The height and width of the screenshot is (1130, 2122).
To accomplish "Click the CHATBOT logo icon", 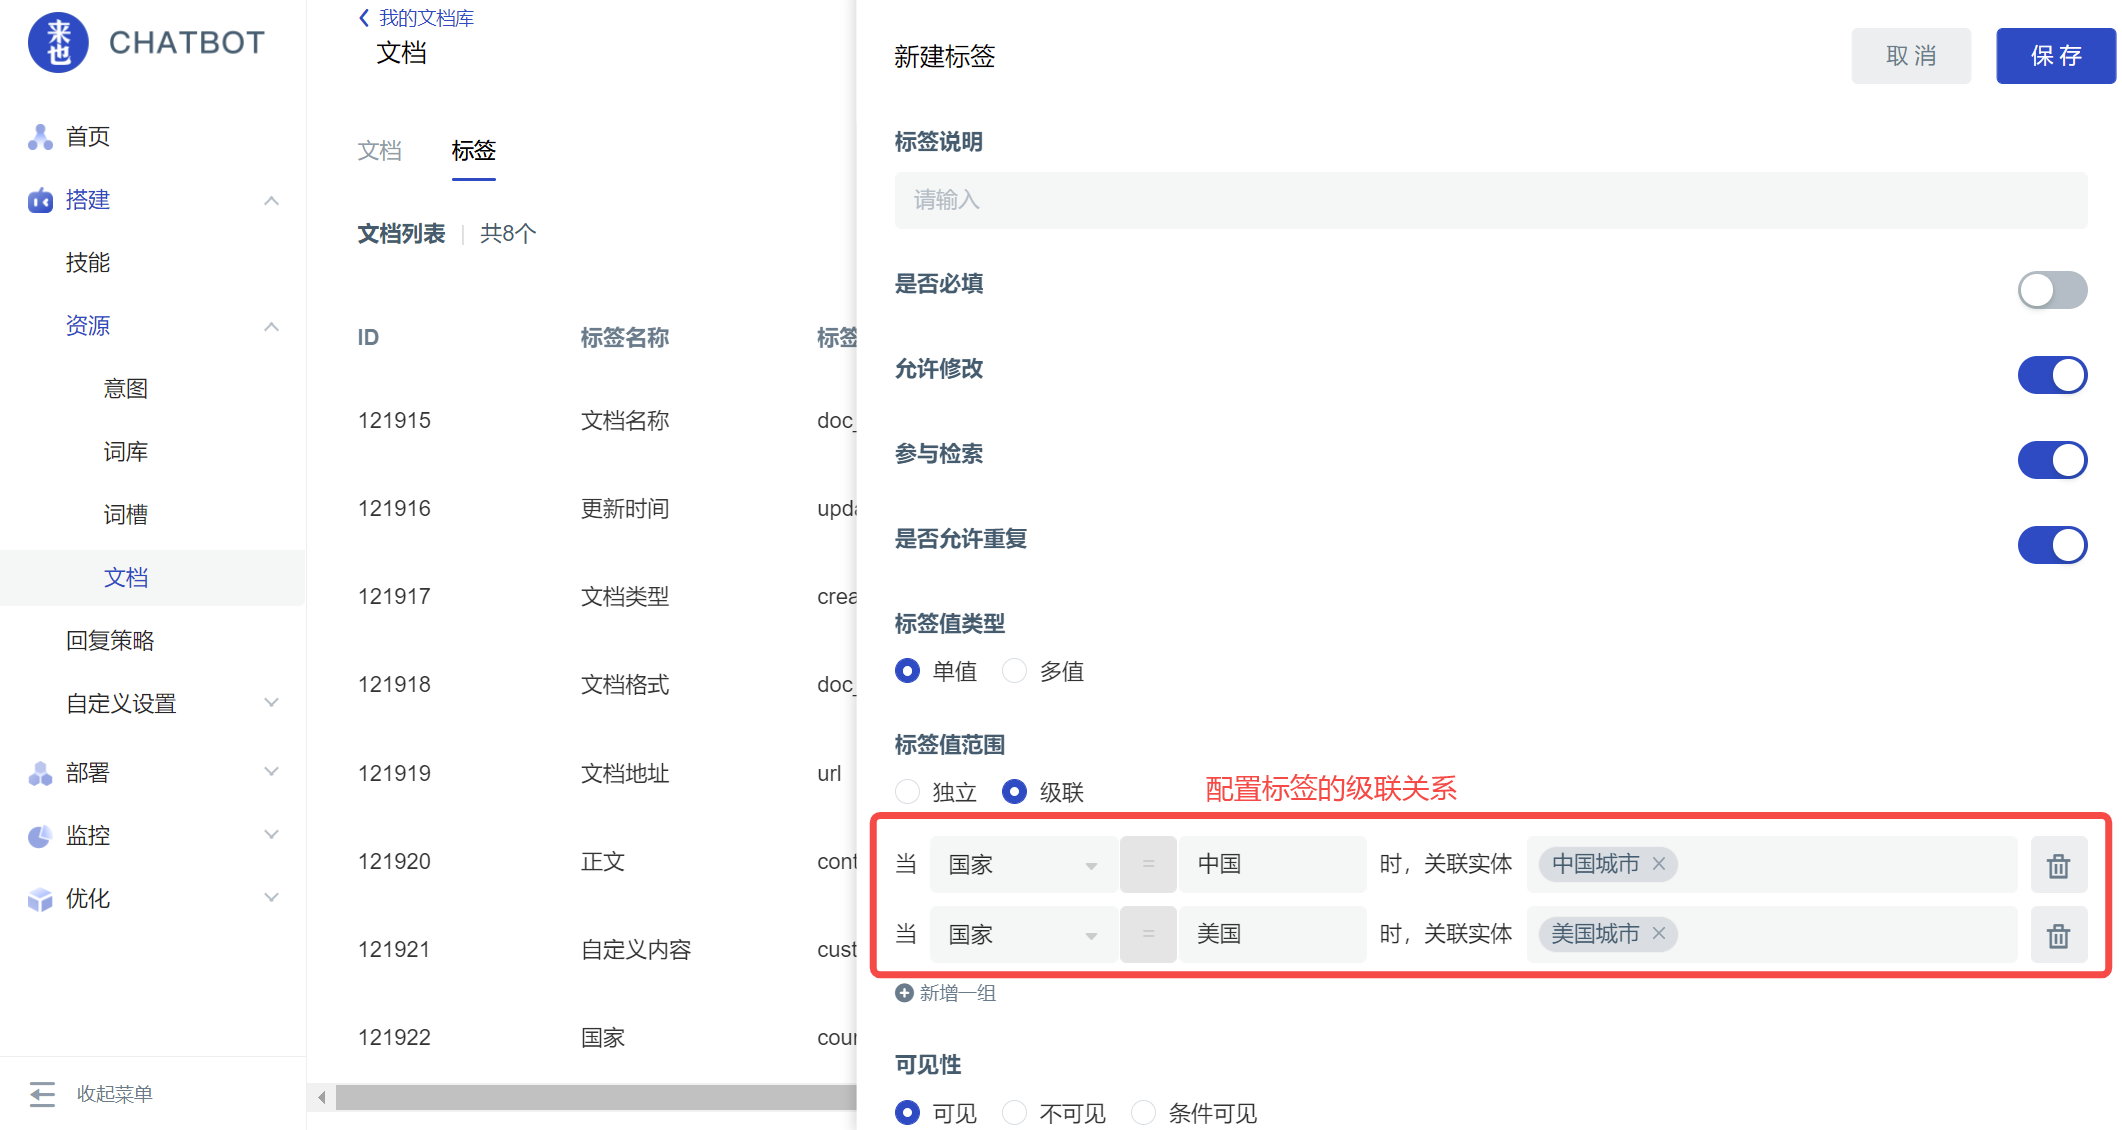I will (x=58, y=43).
